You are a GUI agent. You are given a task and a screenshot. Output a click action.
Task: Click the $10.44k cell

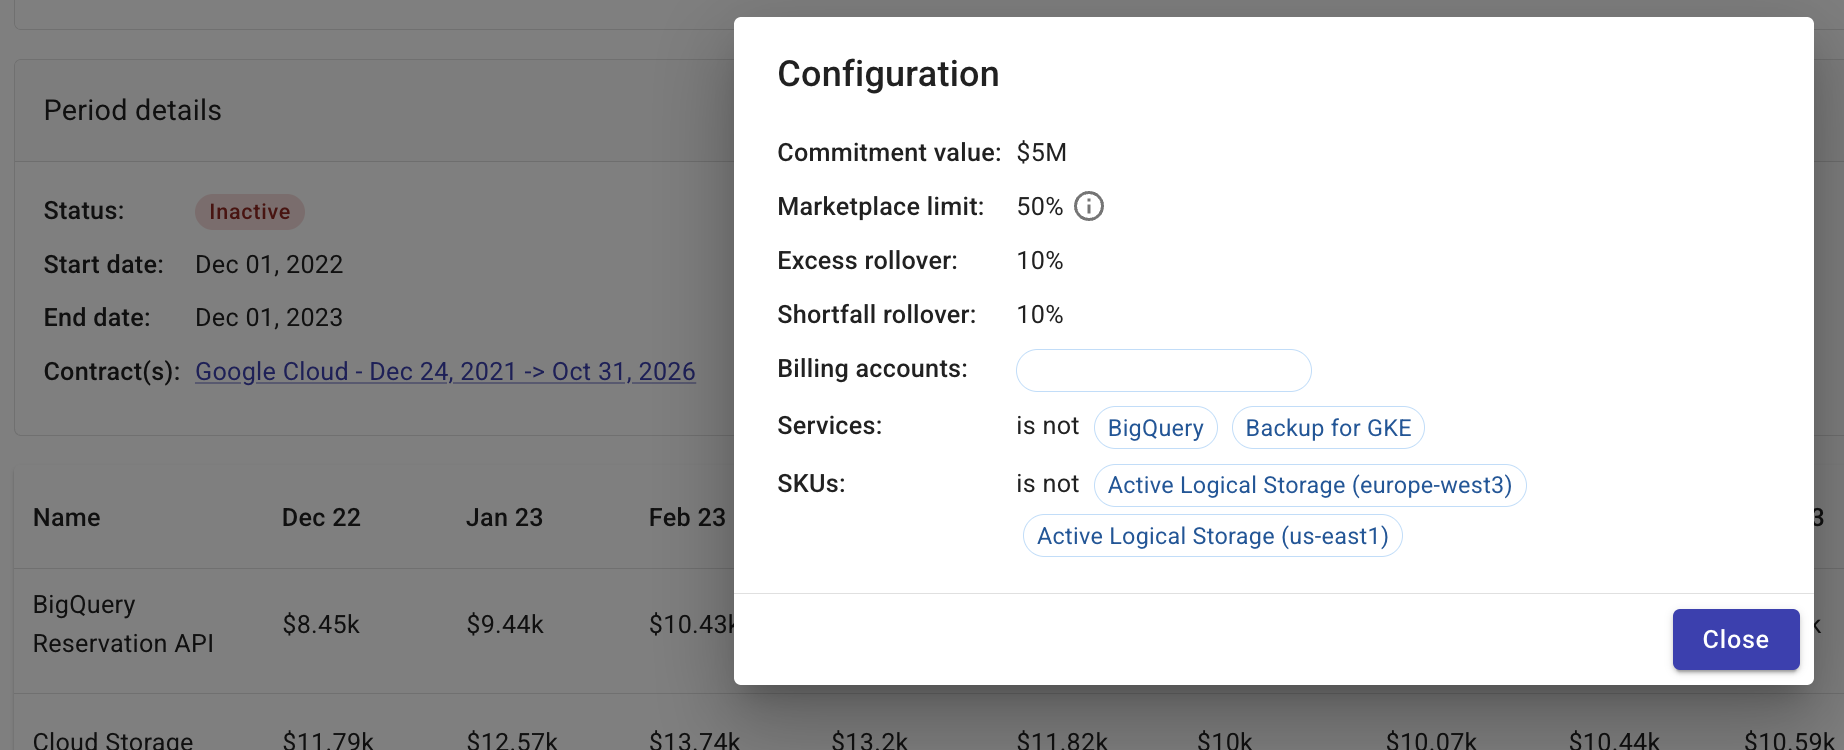point(1614,741)
